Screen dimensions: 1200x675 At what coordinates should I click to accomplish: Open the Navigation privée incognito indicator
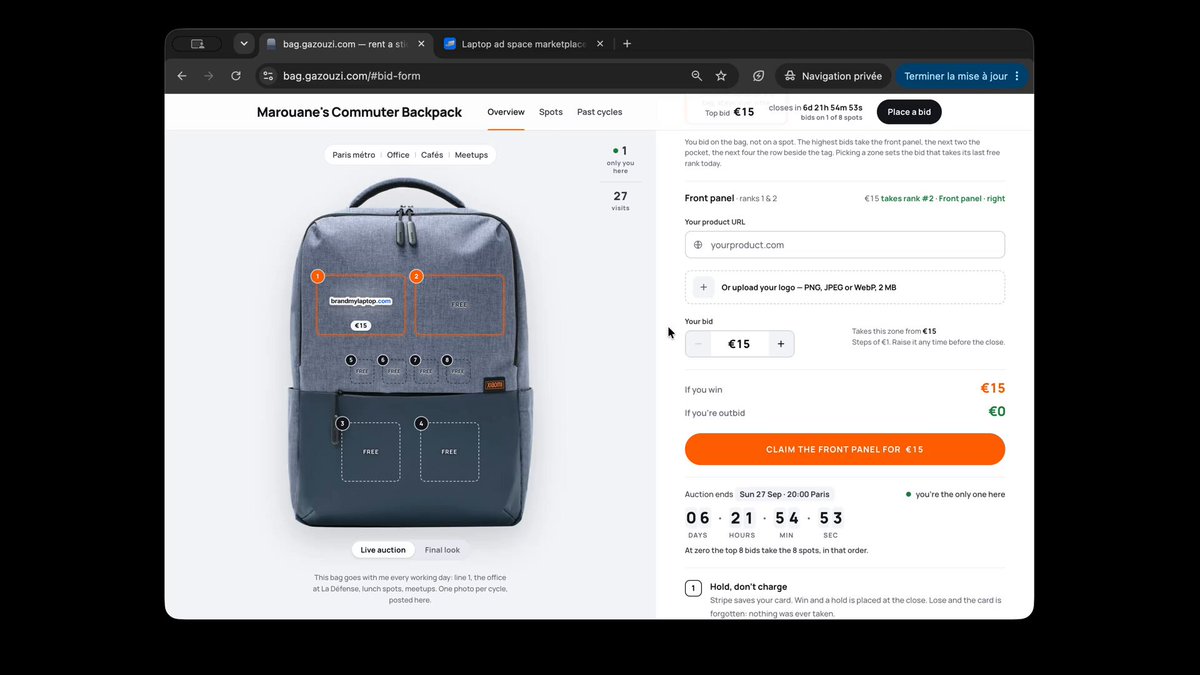[x=833, y=76]
